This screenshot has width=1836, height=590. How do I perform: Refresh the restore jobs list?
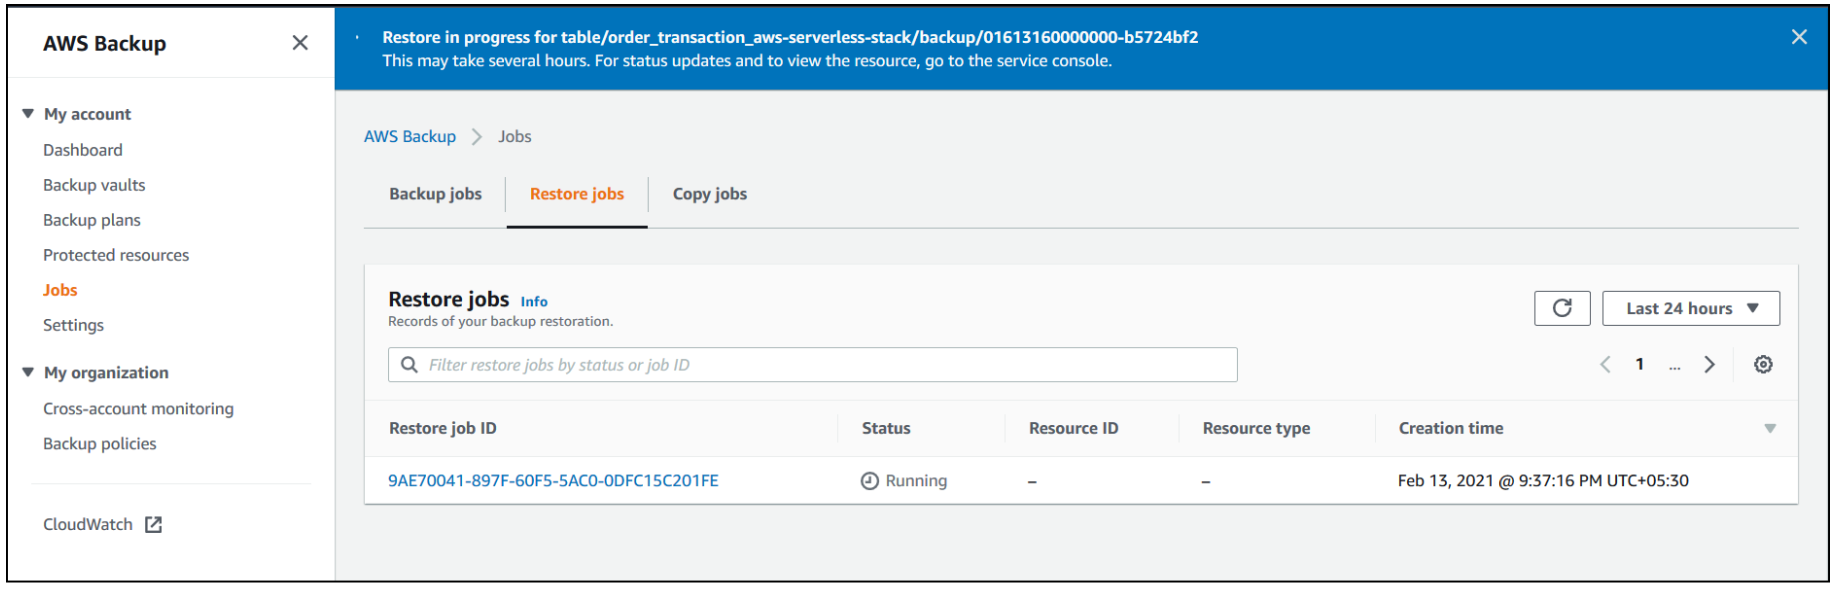pyautogui.click(x=1562, y=308)
